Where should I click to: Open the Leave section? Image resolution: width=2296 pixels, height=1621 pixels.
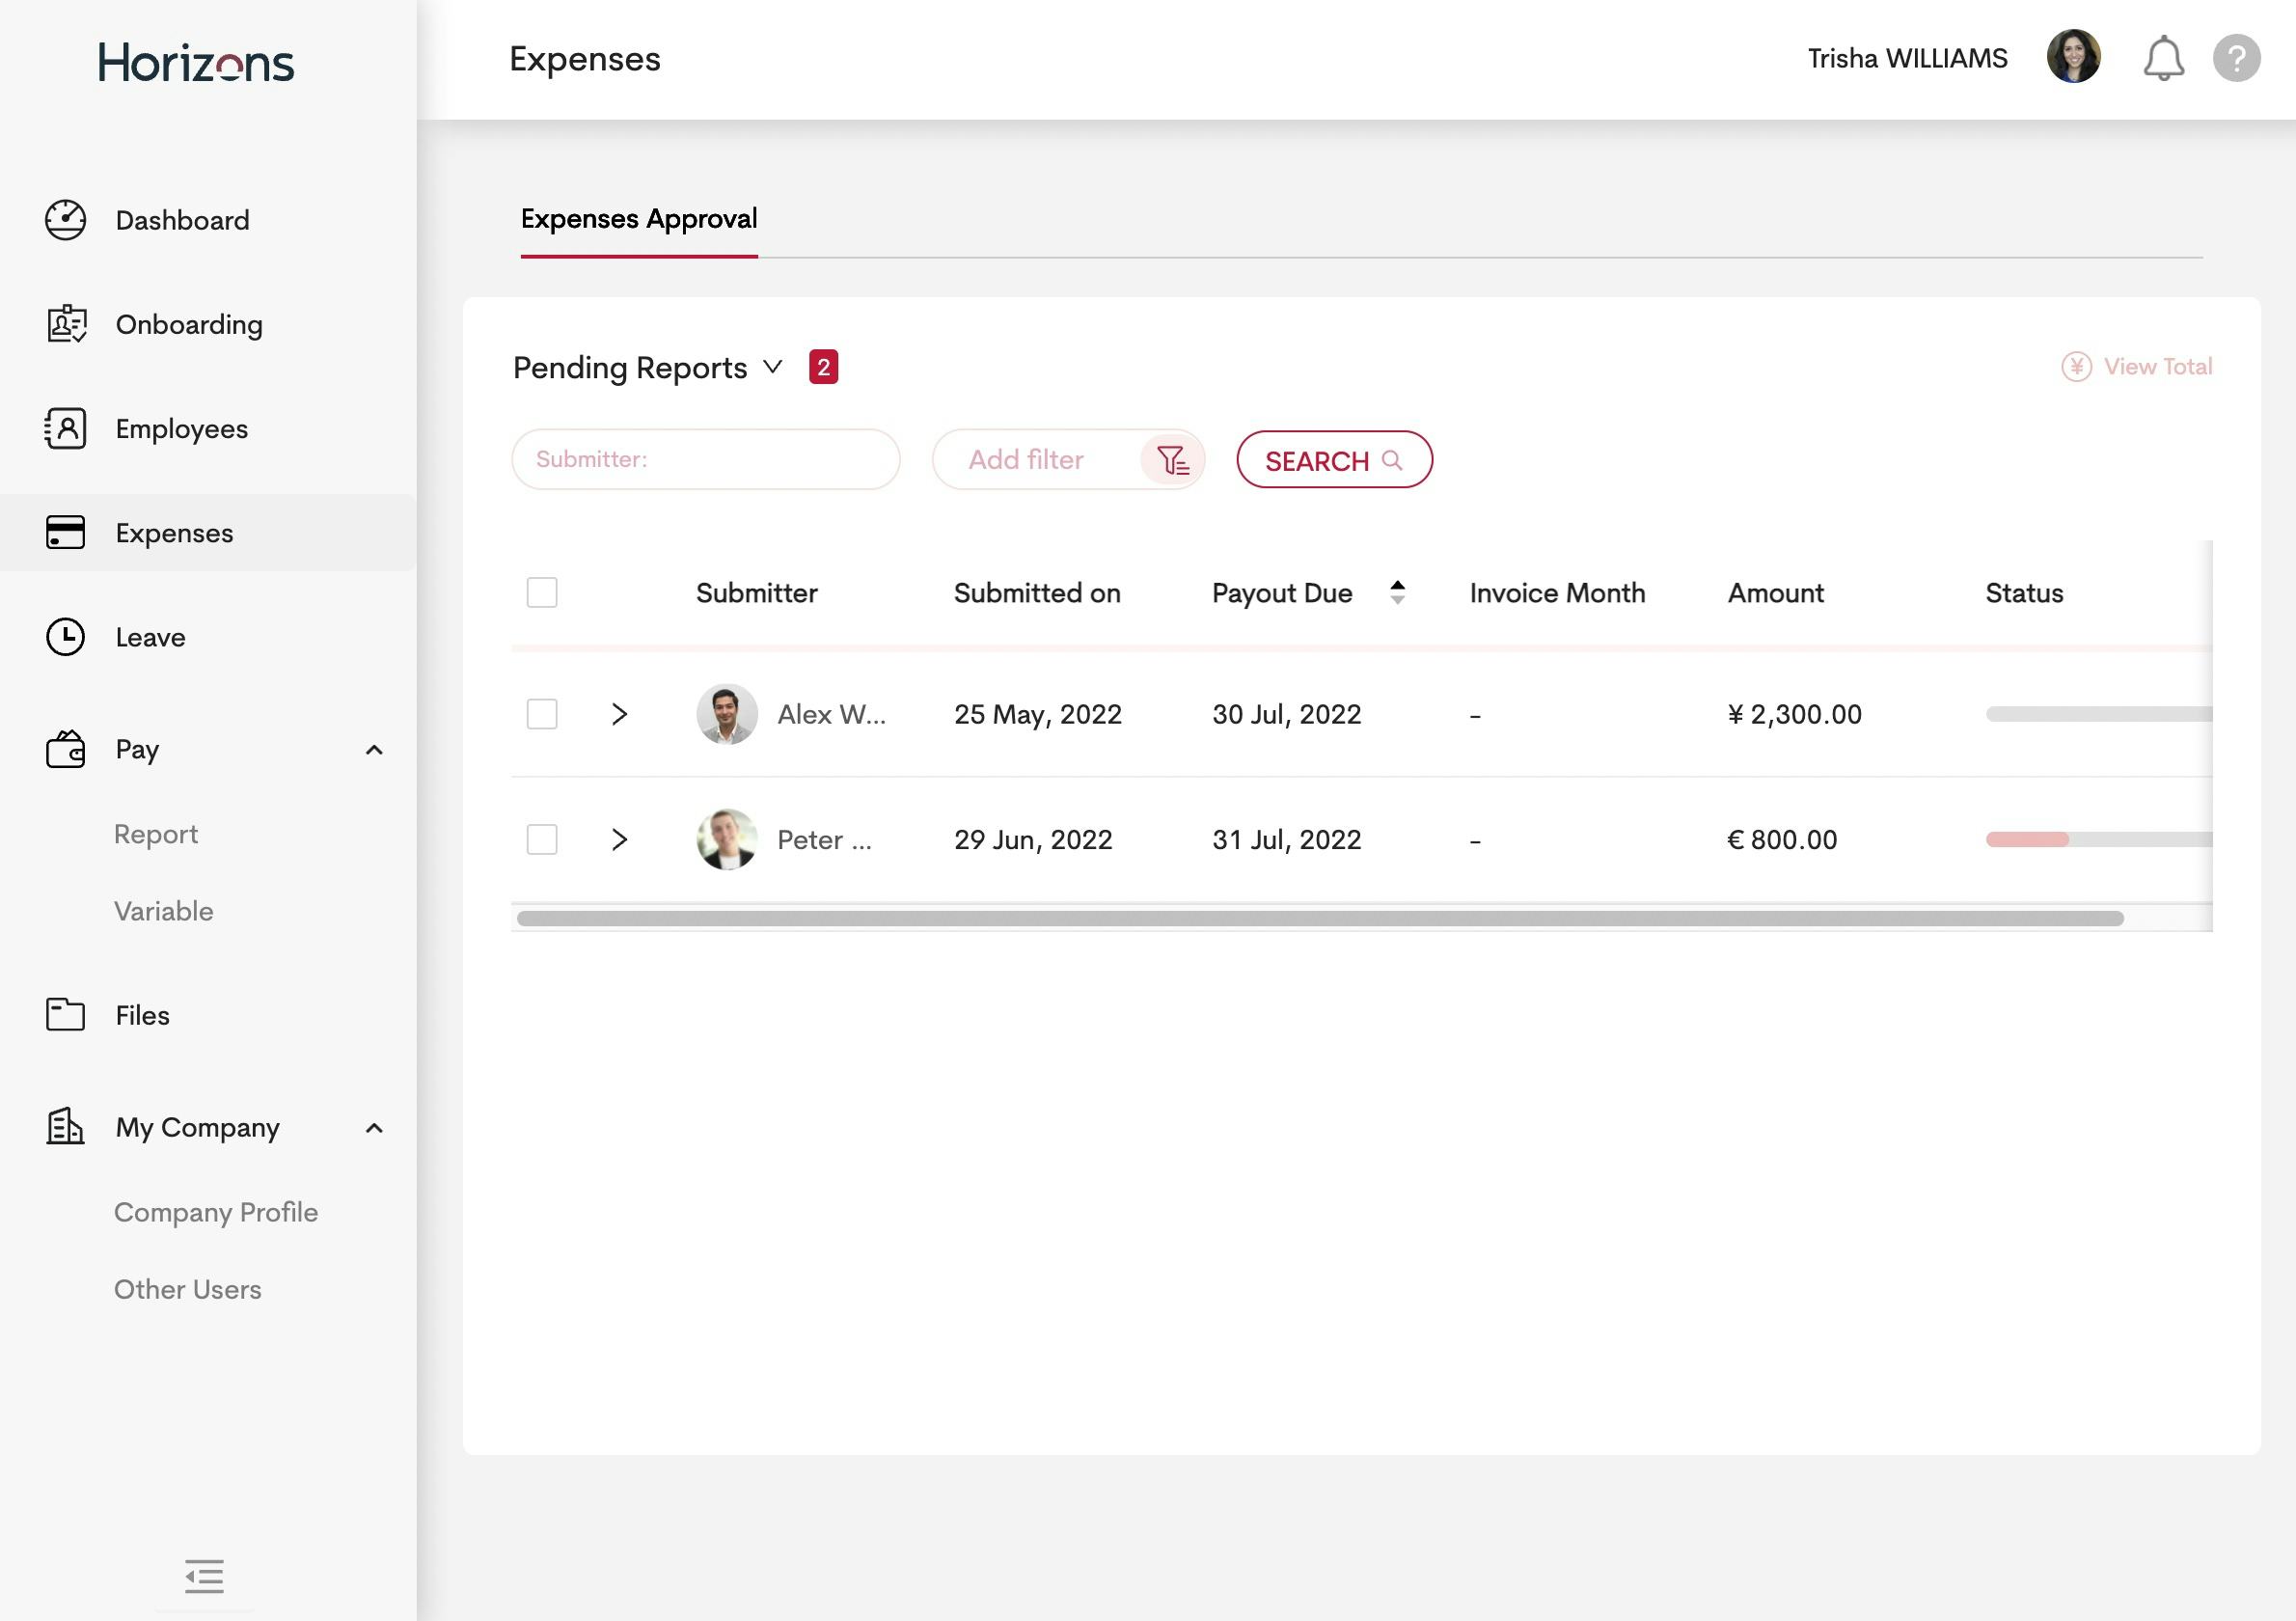click(x=149, y=637)
